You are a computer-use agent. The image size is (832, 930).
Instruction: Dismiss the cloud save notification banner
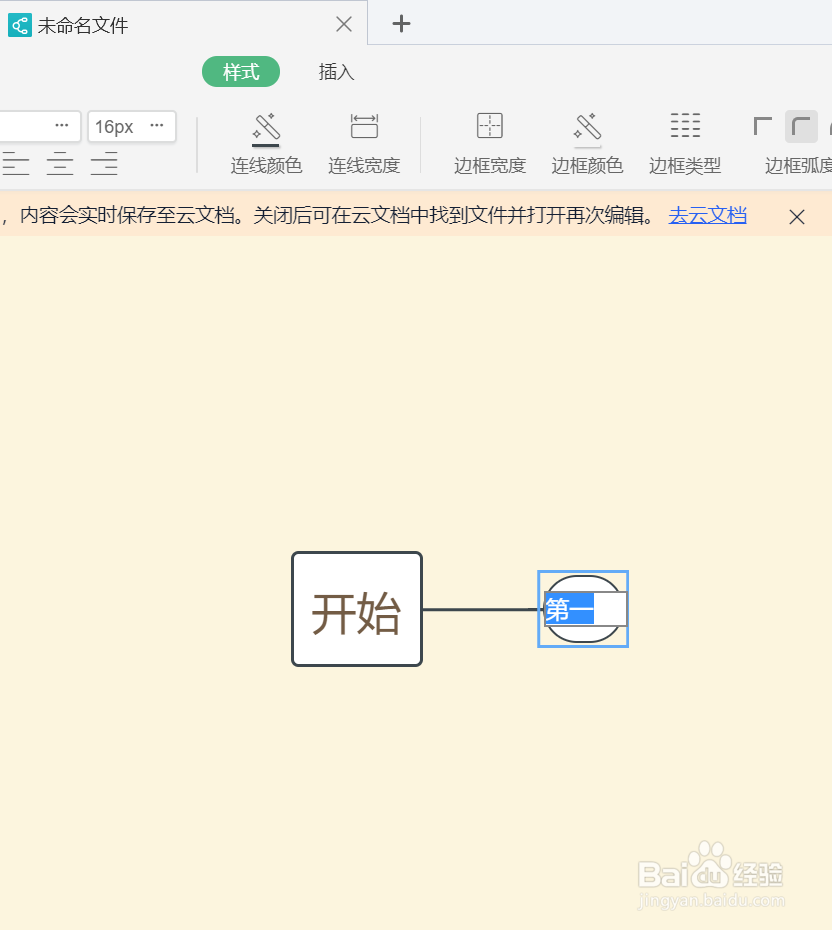point(797,217)
